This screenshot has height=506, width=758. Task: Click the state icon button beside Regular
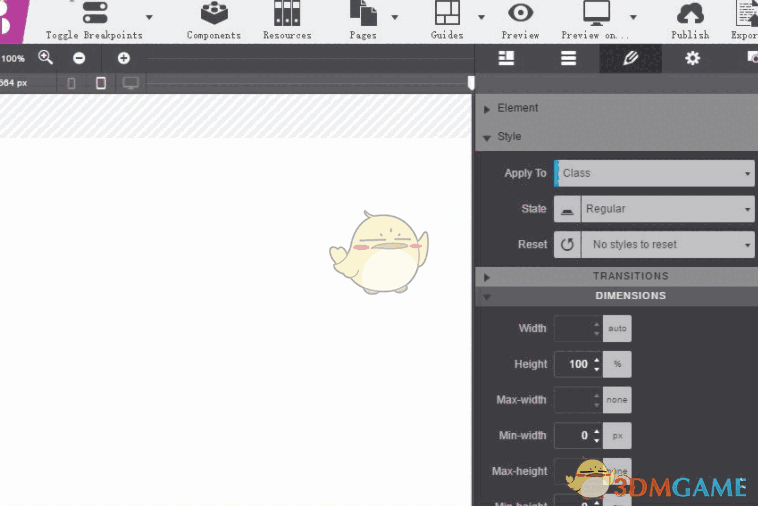pyautogui.click(x=567, y=209)
